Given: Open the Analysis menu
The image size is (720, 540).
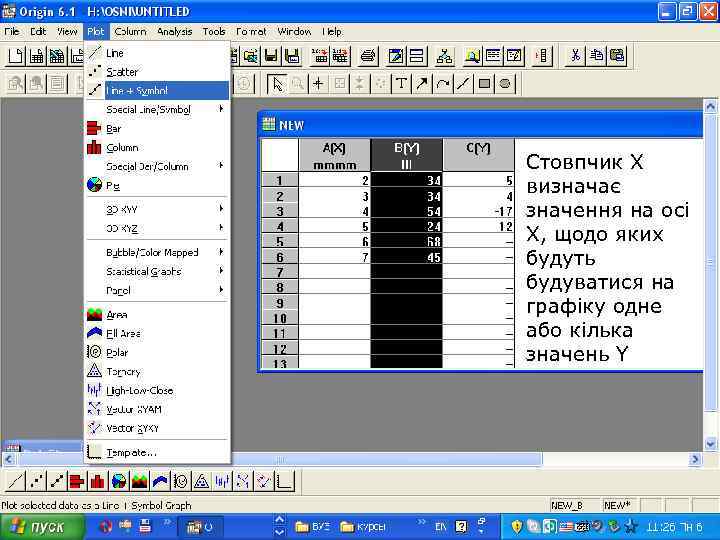Looking at the screenshot, I should 174,32.
